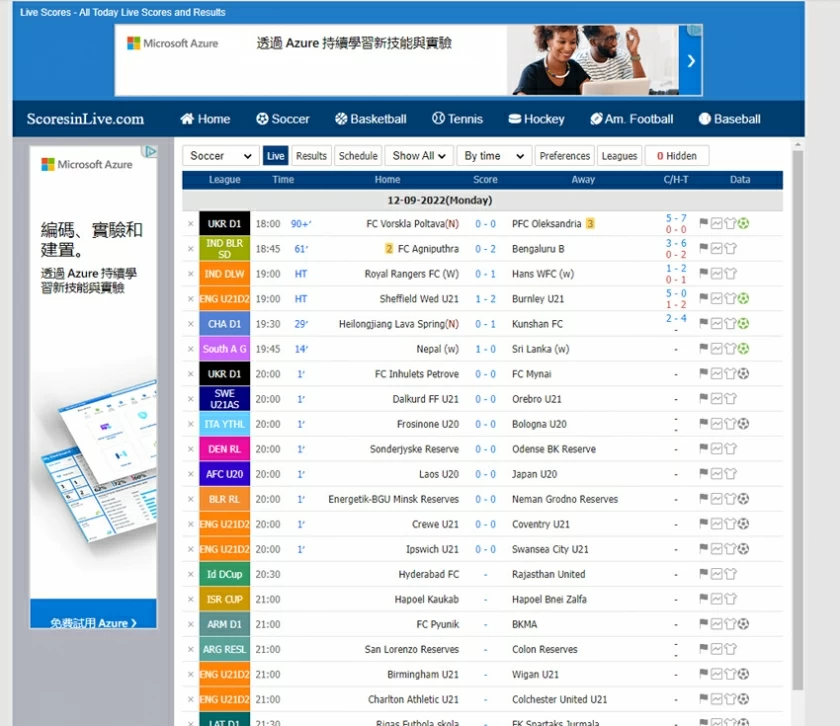The image size is (840, 726).
Task: Click the jersey icon in the Laos U20 row
Action: point(730,474)
